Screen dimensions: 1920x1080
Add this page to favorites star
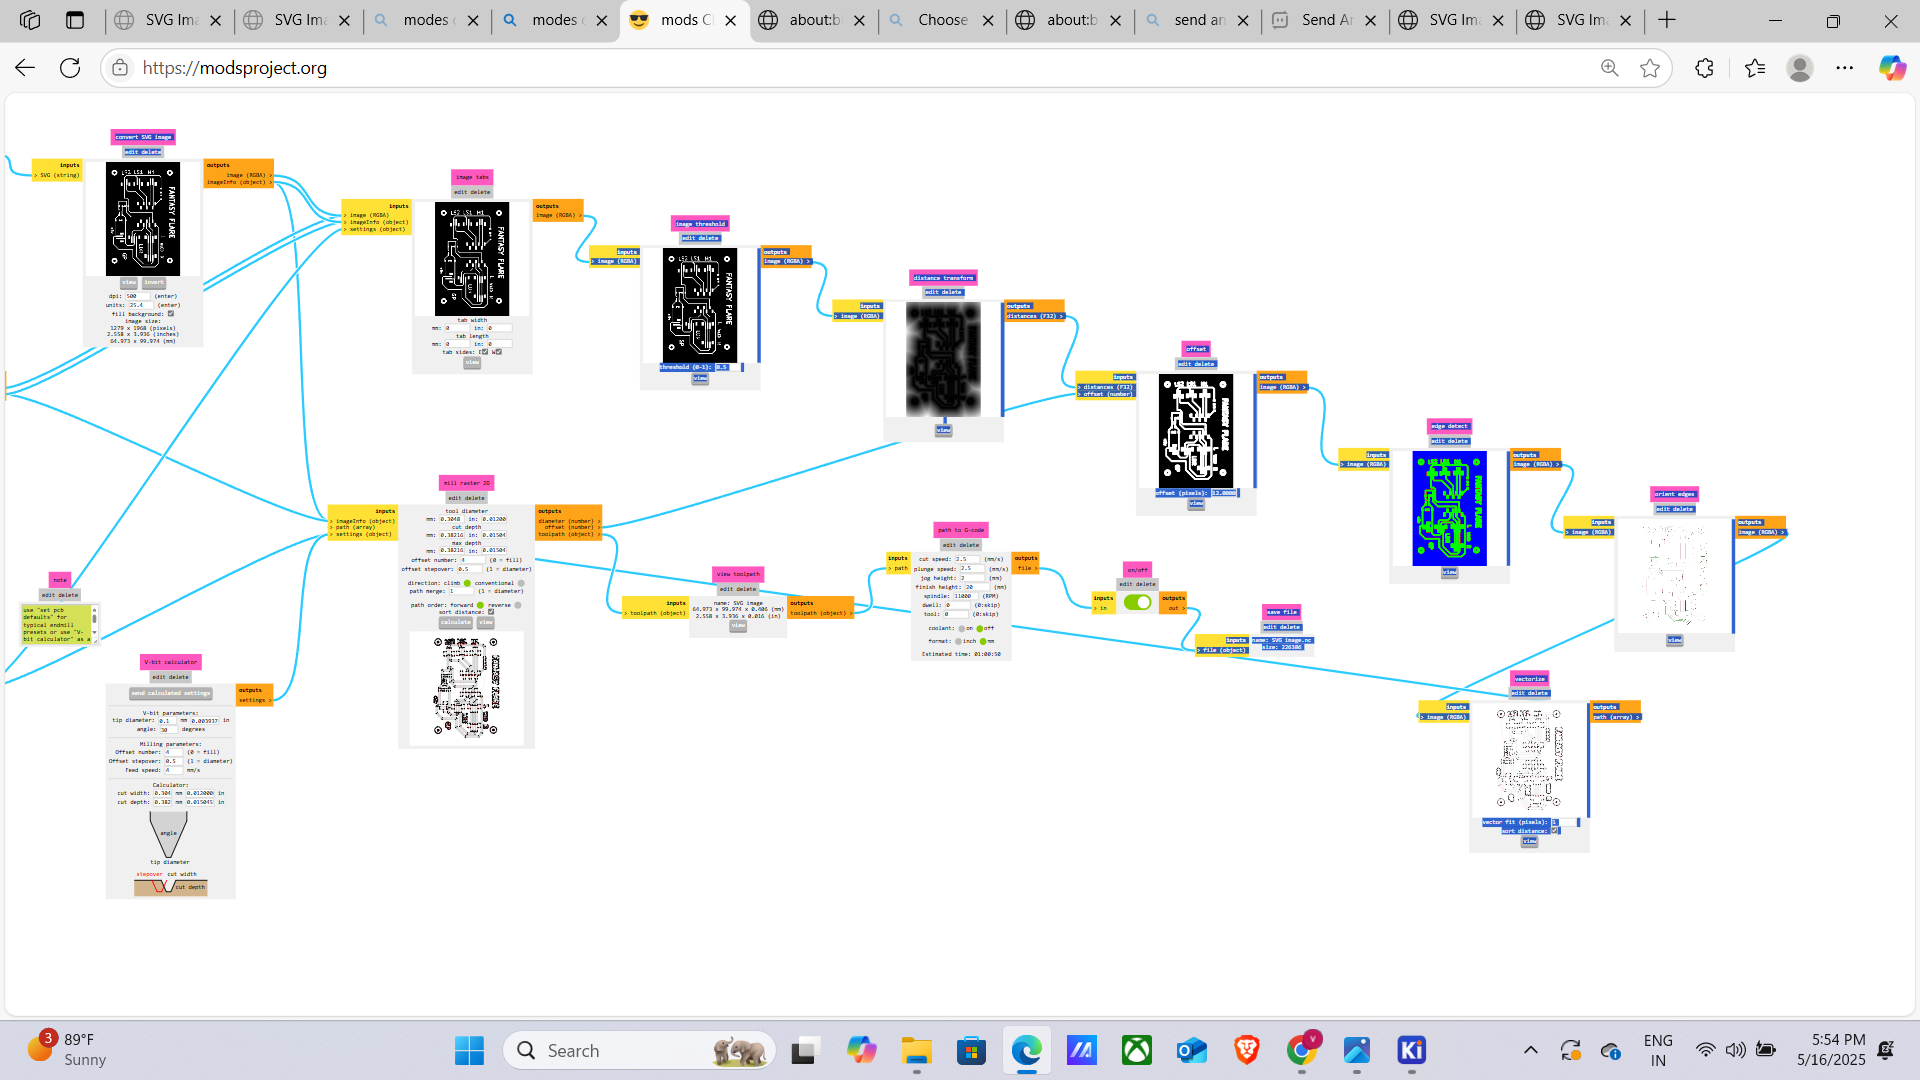pos(1650,68)
